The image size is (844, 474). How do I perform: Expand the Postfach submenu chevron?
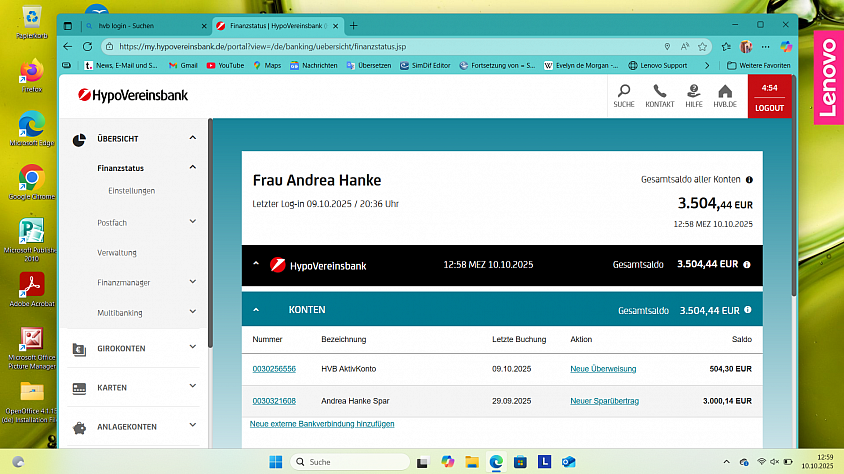pos(193,222)
